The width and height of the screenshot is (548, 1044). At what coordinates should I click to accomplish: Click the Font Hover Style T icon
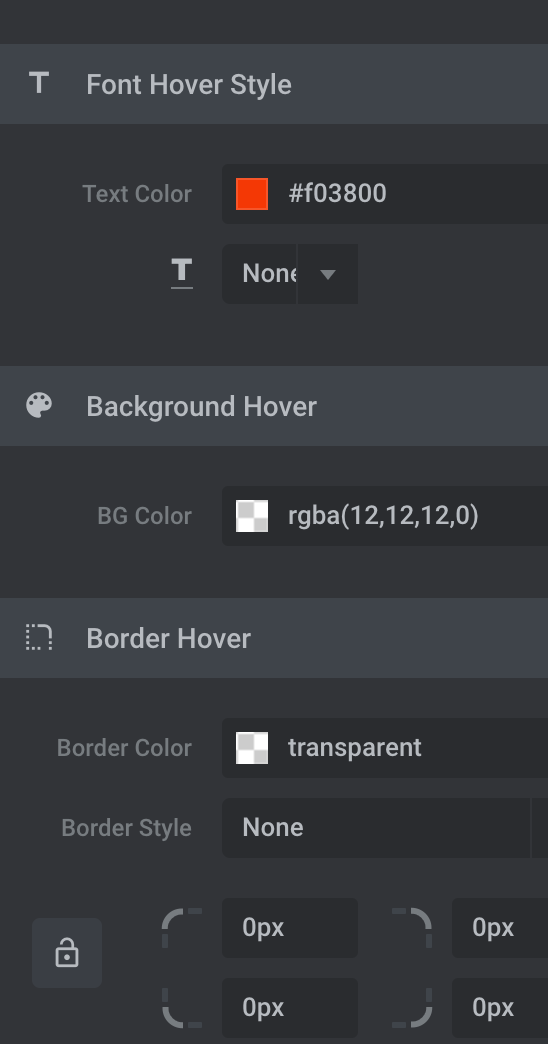39,84
